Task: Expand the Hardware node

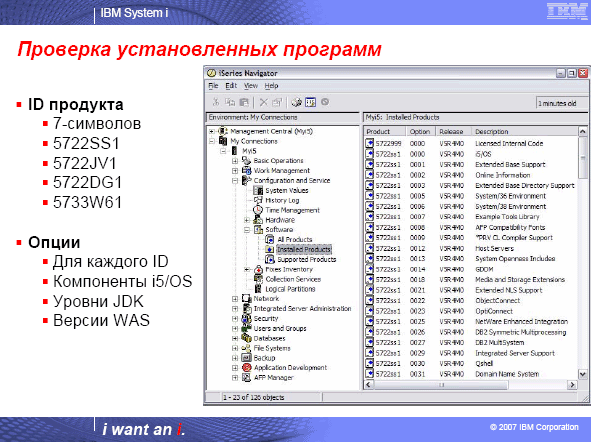Action: 247,220
